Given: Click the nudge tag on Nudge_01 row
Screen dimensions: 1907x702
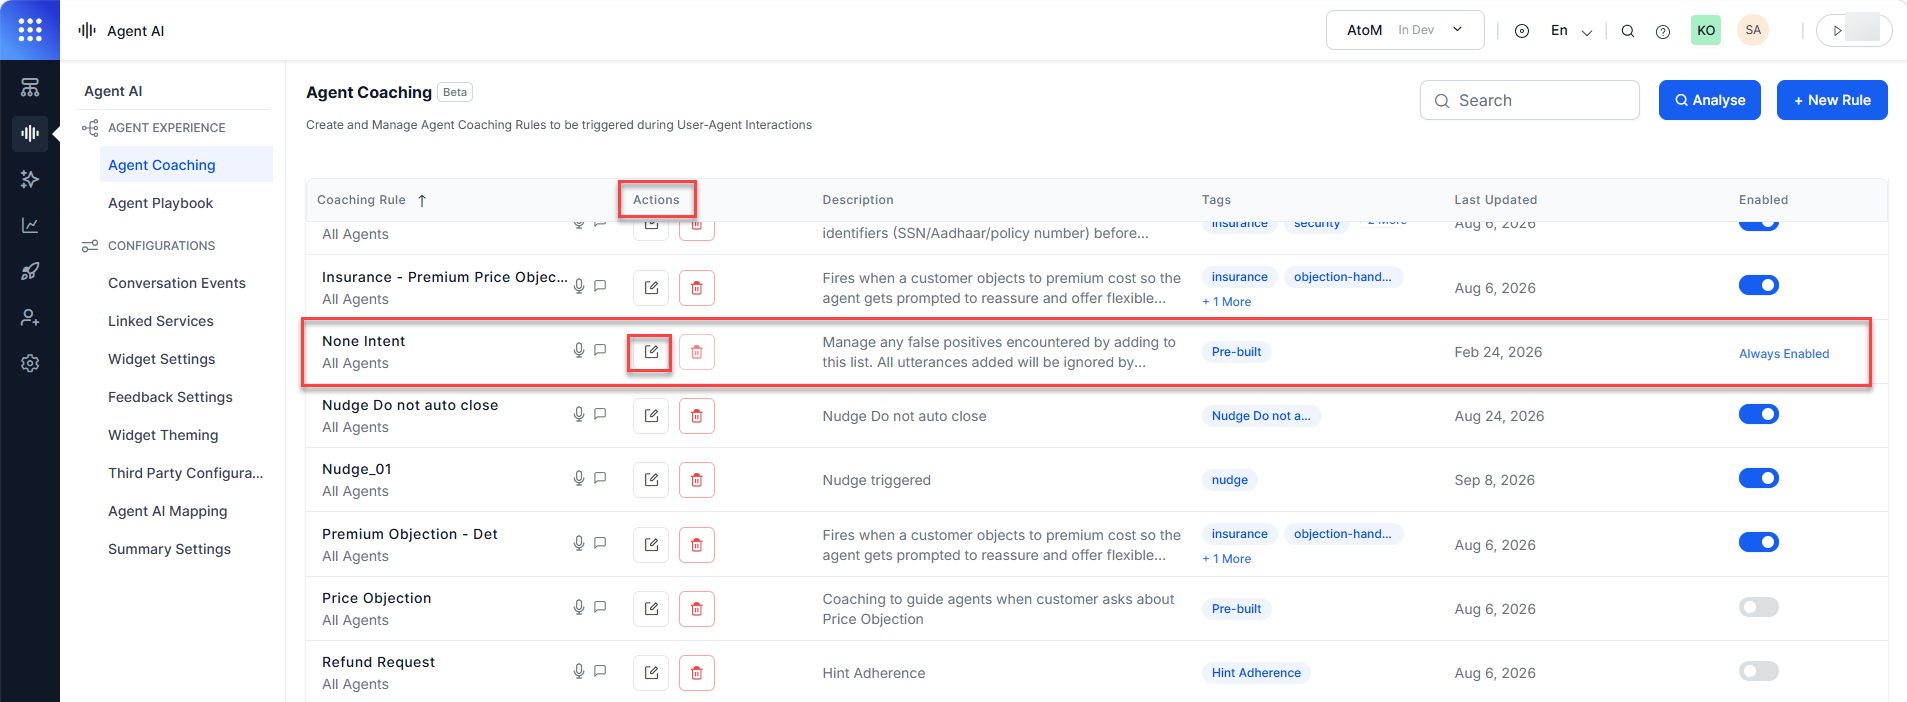Looking at the screenshot, I should click(x=1230, y=480).
